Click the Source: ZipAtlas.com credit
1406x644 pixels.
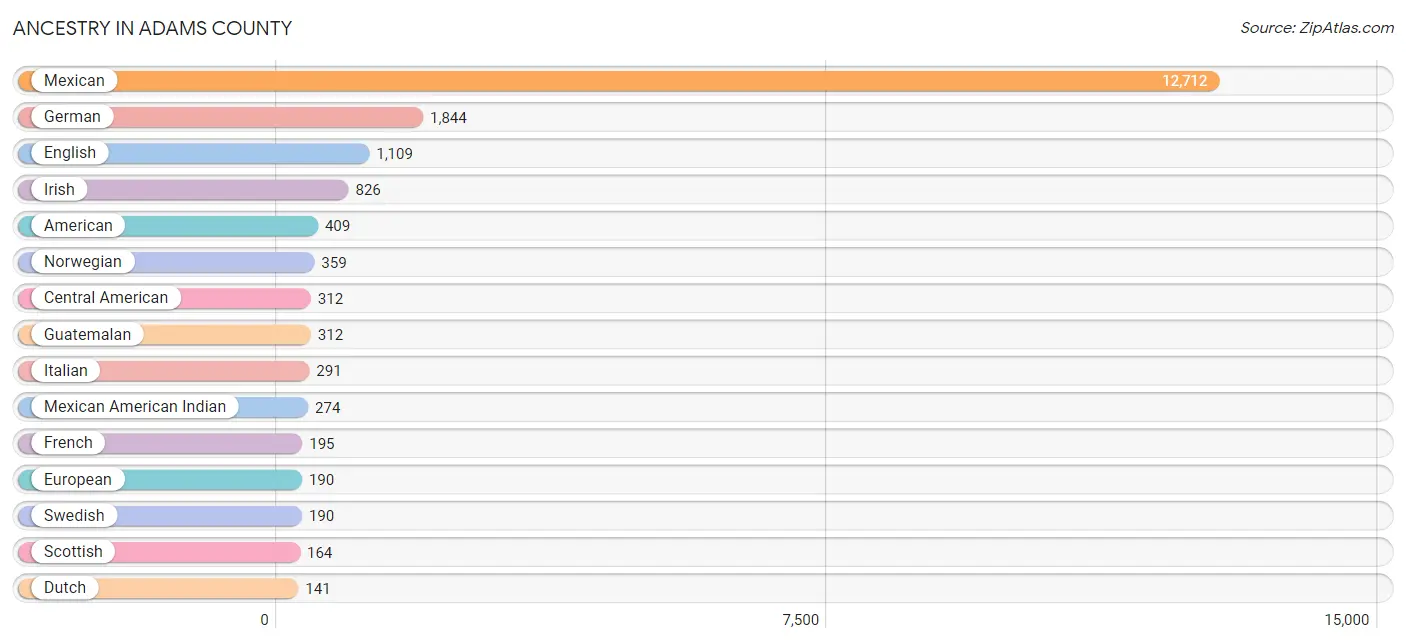click(1317, 28)
